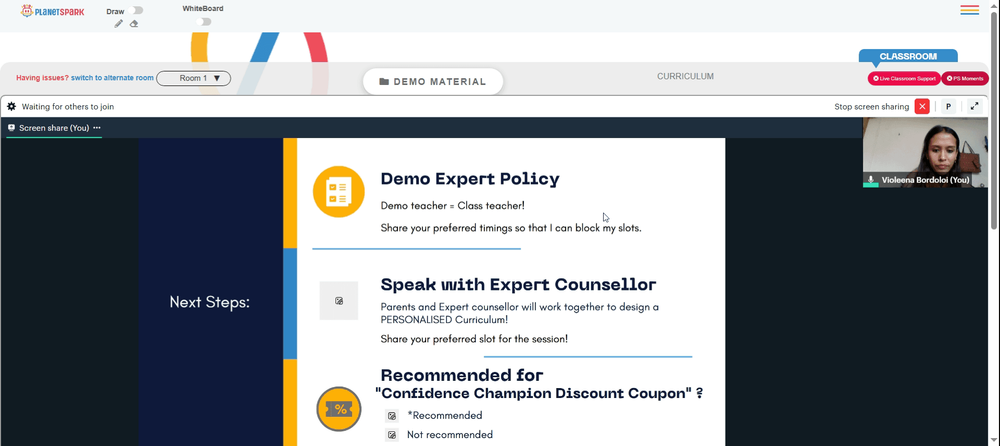
Task: Click Violeena Bordoloi's video thumbnail
Action: coord(925,152)
